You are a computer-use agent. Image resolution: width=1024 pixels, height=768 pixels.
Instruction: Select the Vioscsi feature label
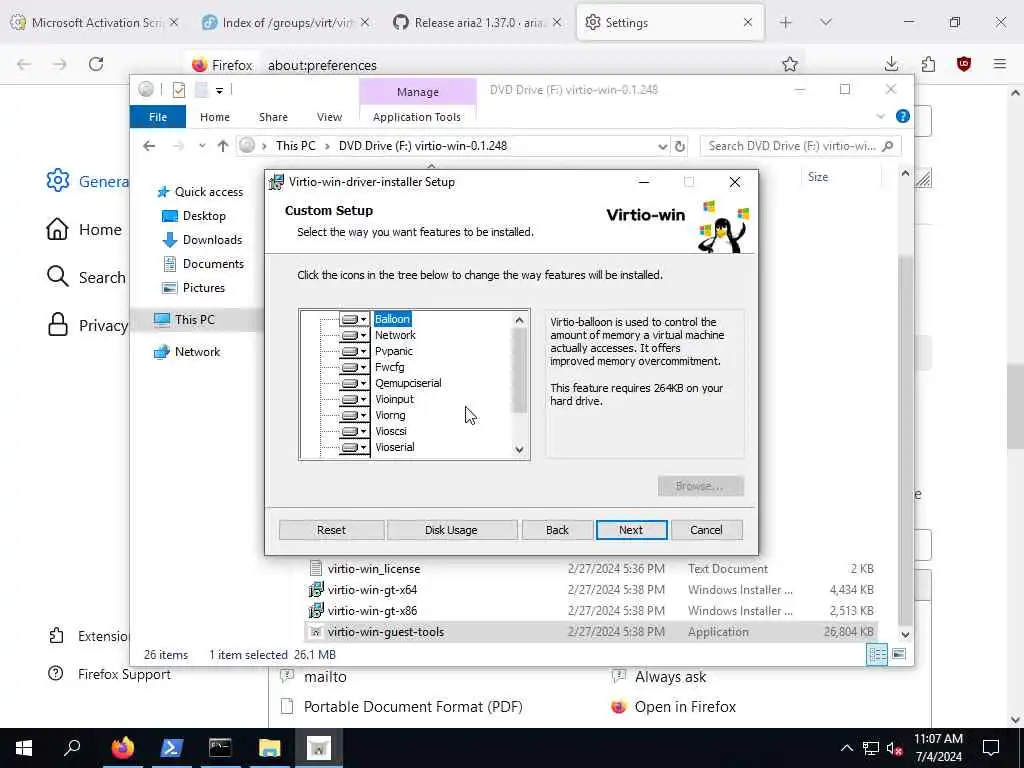pyautogui.click(x=391, y=431)
